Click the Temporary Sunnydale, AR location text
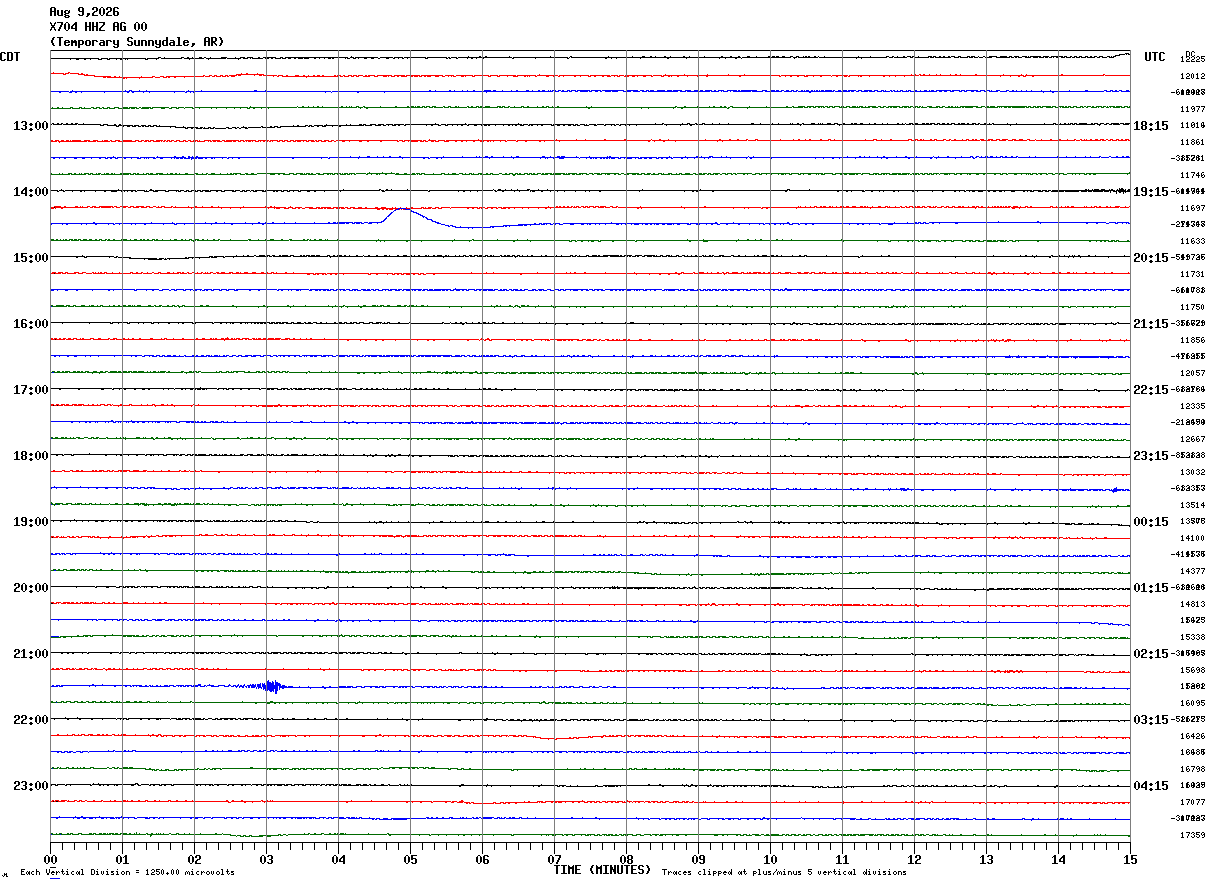Image resolution: width=1210 pixels, height=886 pixels. pos(137,42)
